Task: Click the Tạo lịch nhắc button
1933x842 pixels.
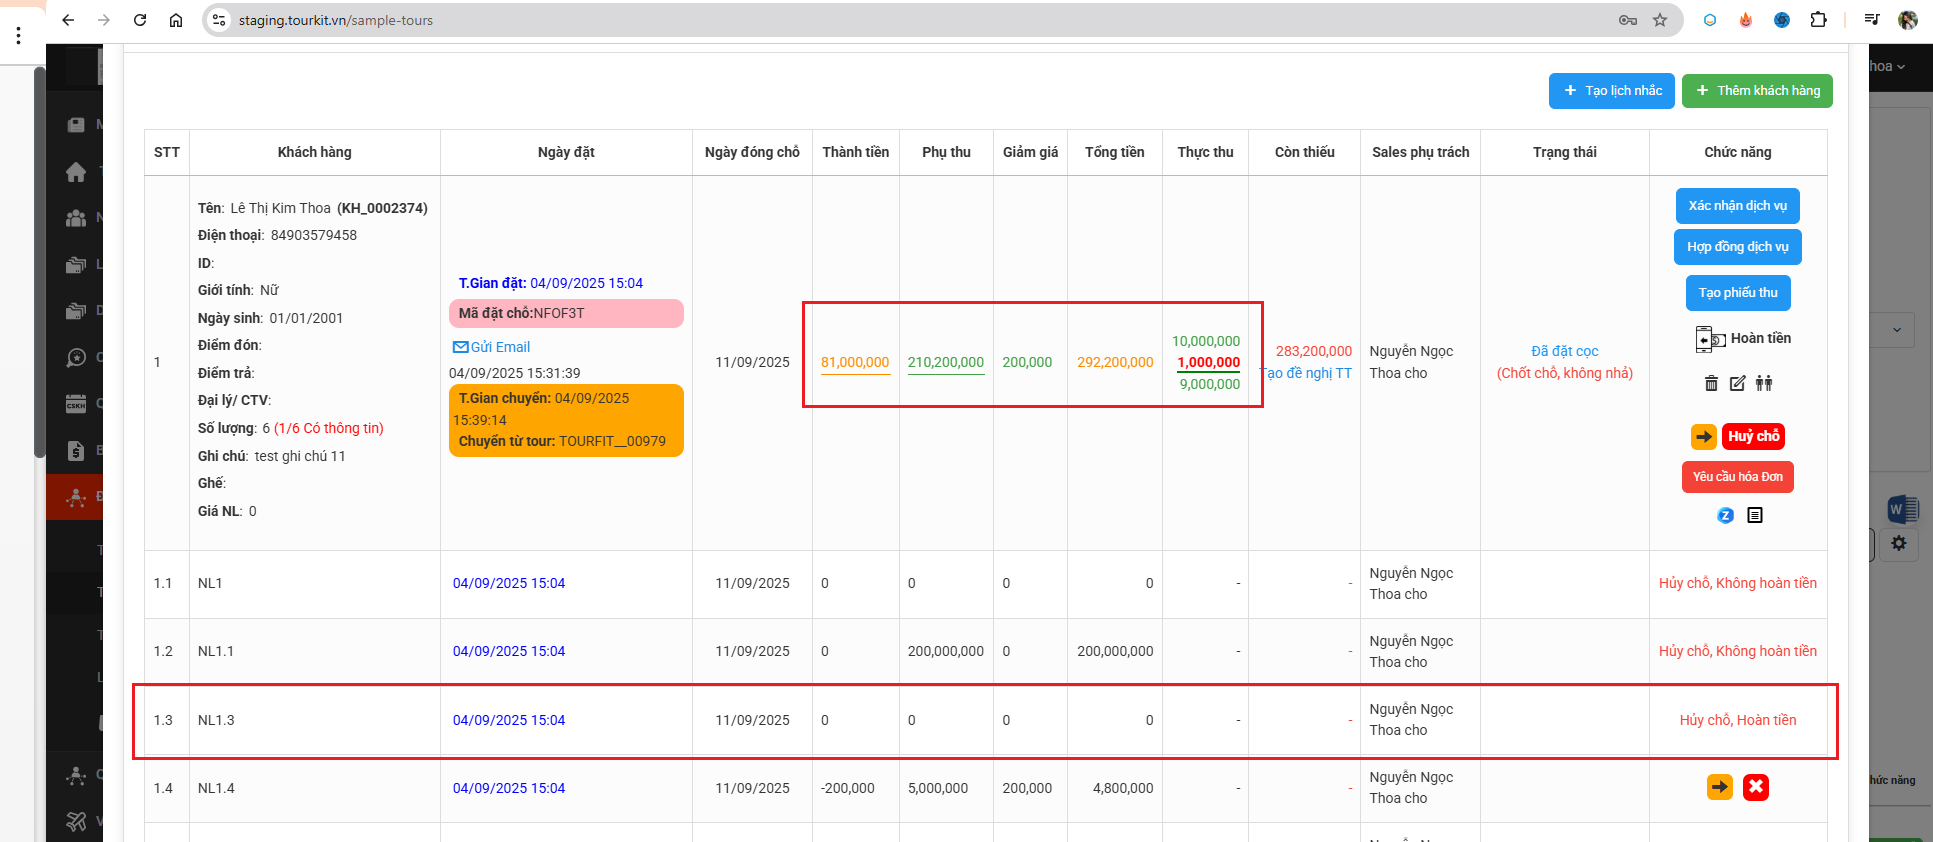Action: point(1611,91)
